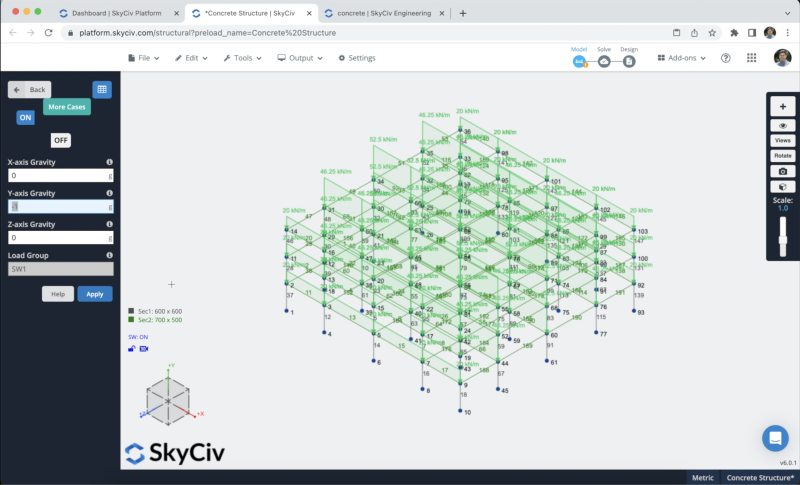This screenshot has height=485, width=800.
Task: Select the Concrete Structure | SkyCiv tab
Action: tap(250, 13)
